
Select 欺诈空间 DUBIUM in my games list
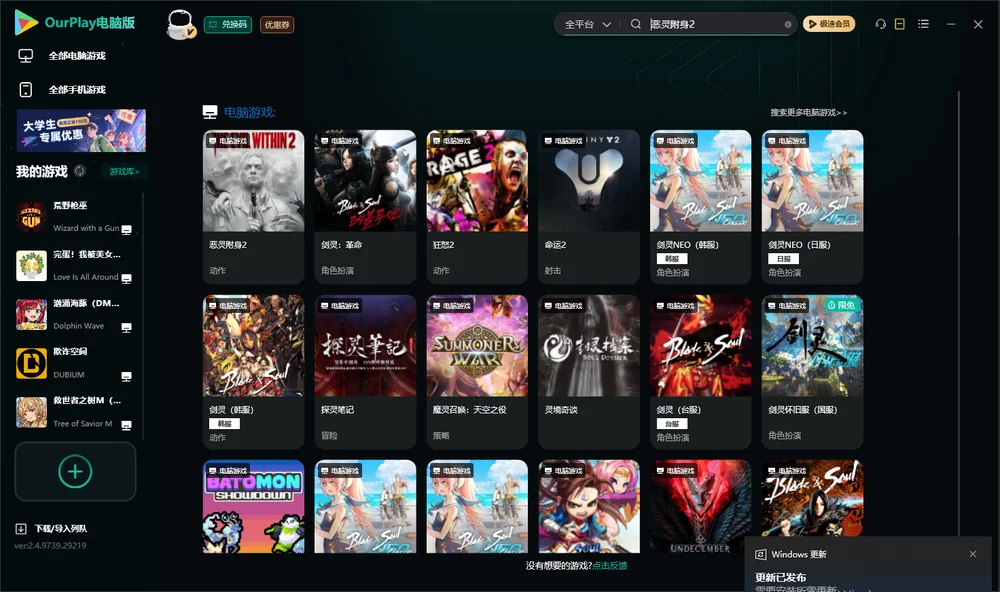pyautogui.click(x=75, y=364)
